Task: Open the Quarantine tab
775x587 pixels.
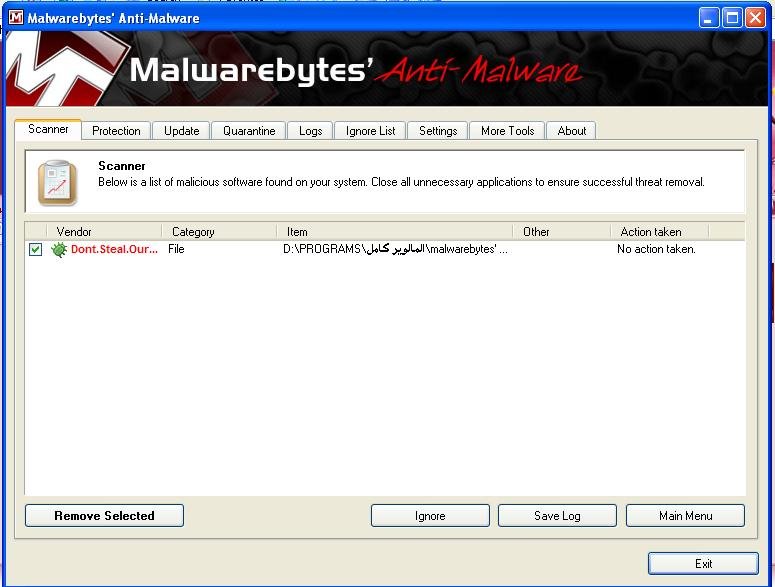Action: [x=249, y=131]
